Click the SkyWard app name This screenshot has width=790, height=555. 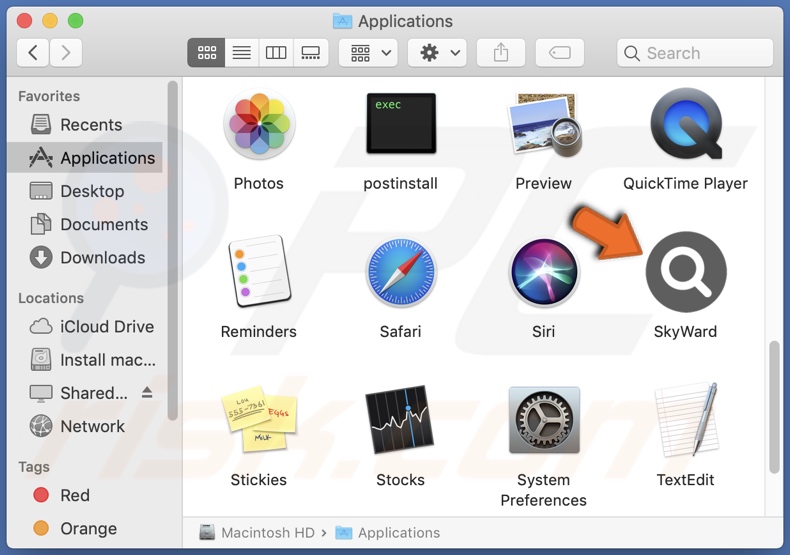(x=685, y=331)
